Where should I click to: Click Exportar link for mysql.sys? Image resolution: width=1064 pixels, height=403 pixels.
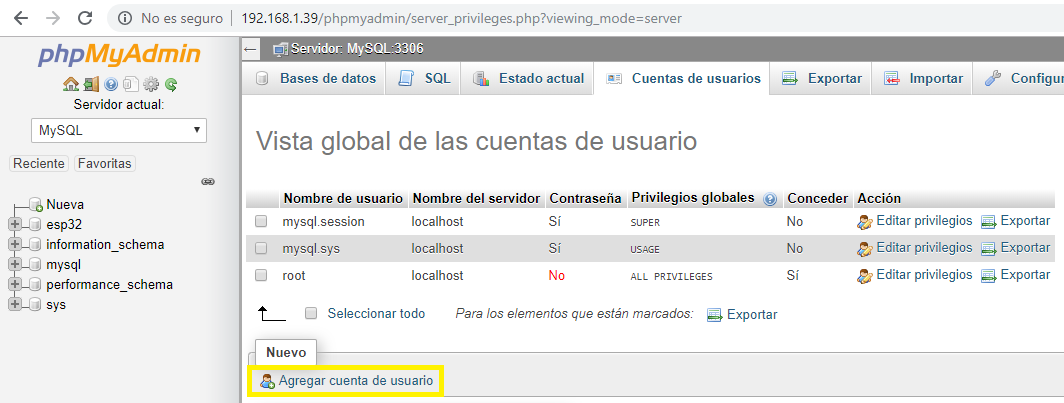pyautogui.click(x=1025, y=248)
